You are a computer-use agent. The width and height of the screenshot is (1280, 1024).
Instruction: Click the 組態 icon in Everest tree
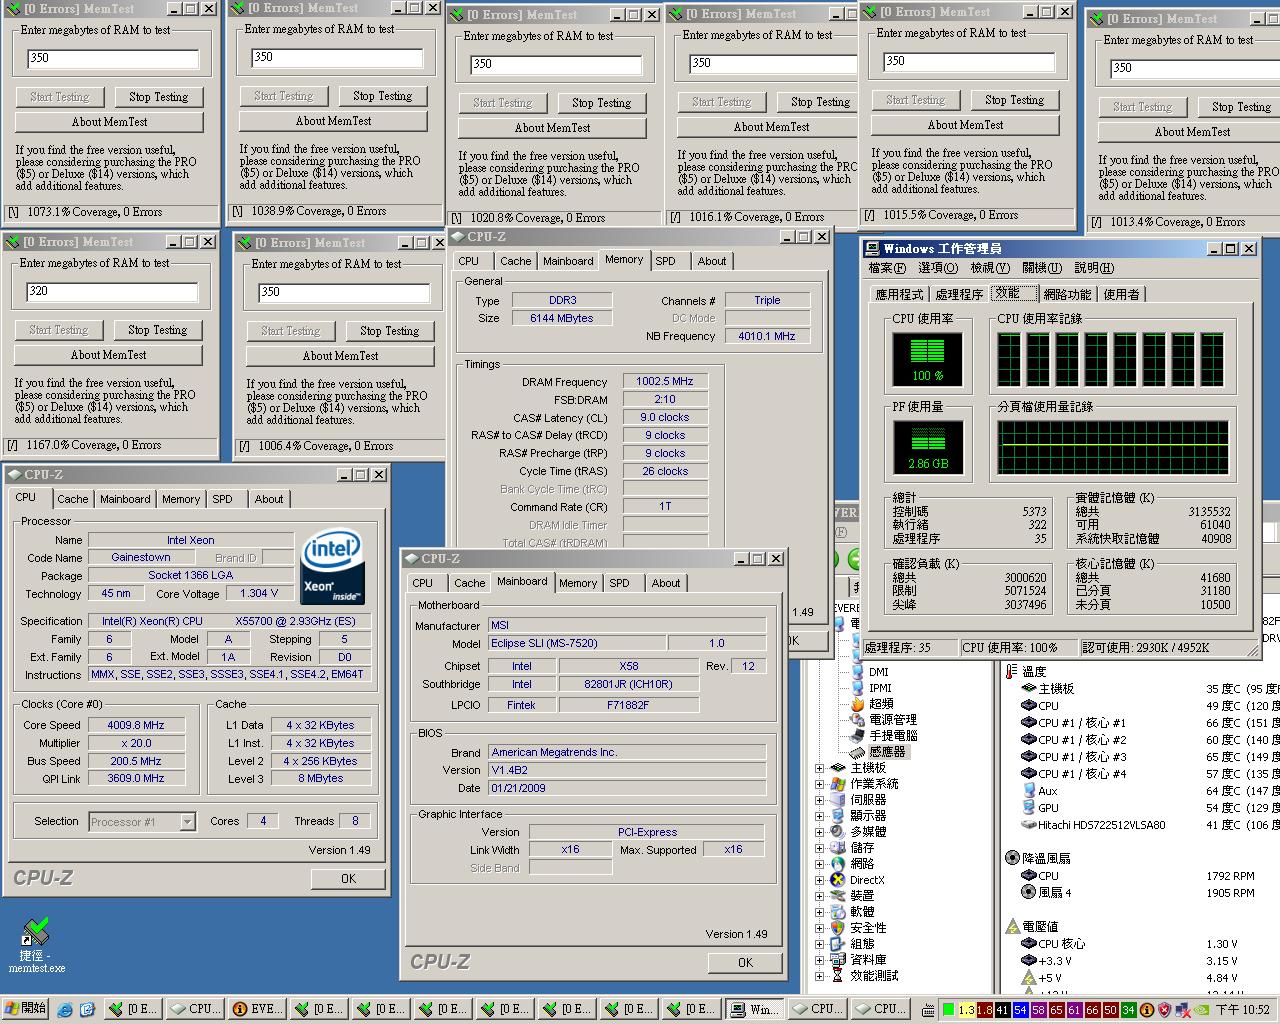838,943
